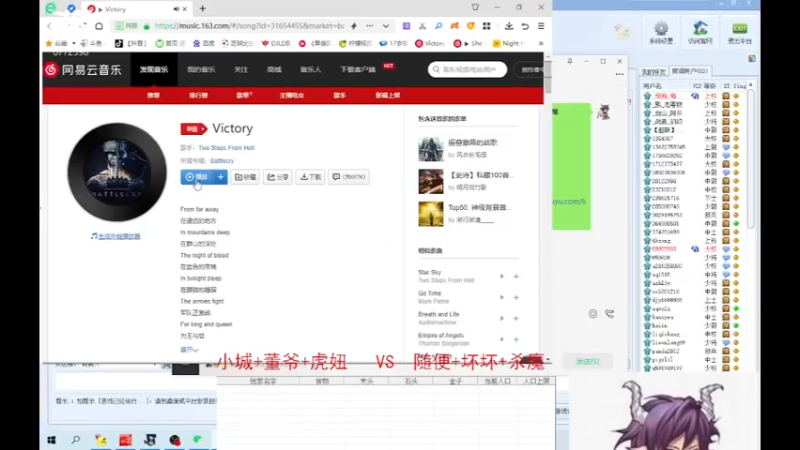Add Star Sky to the play queue
Viewport: 800px width, 450px height.
click(x=516, y=277)
